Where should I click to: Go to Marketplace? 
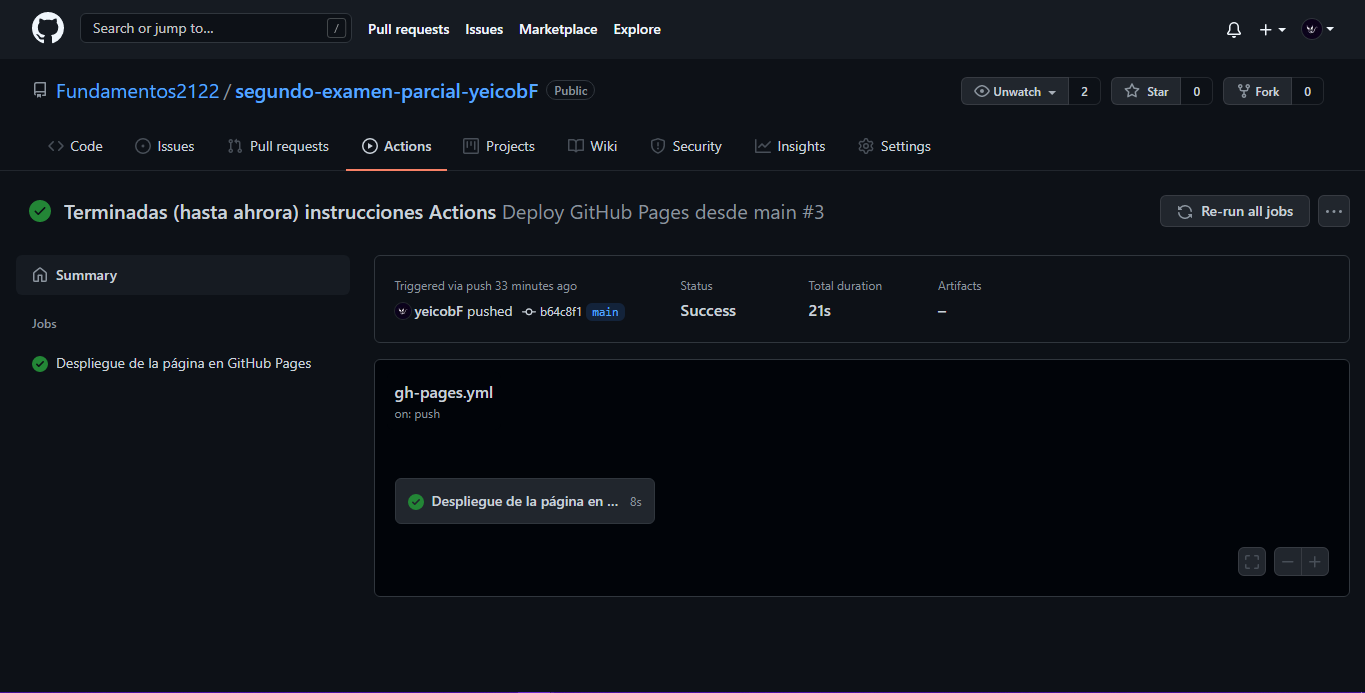[x=558, y=29]
